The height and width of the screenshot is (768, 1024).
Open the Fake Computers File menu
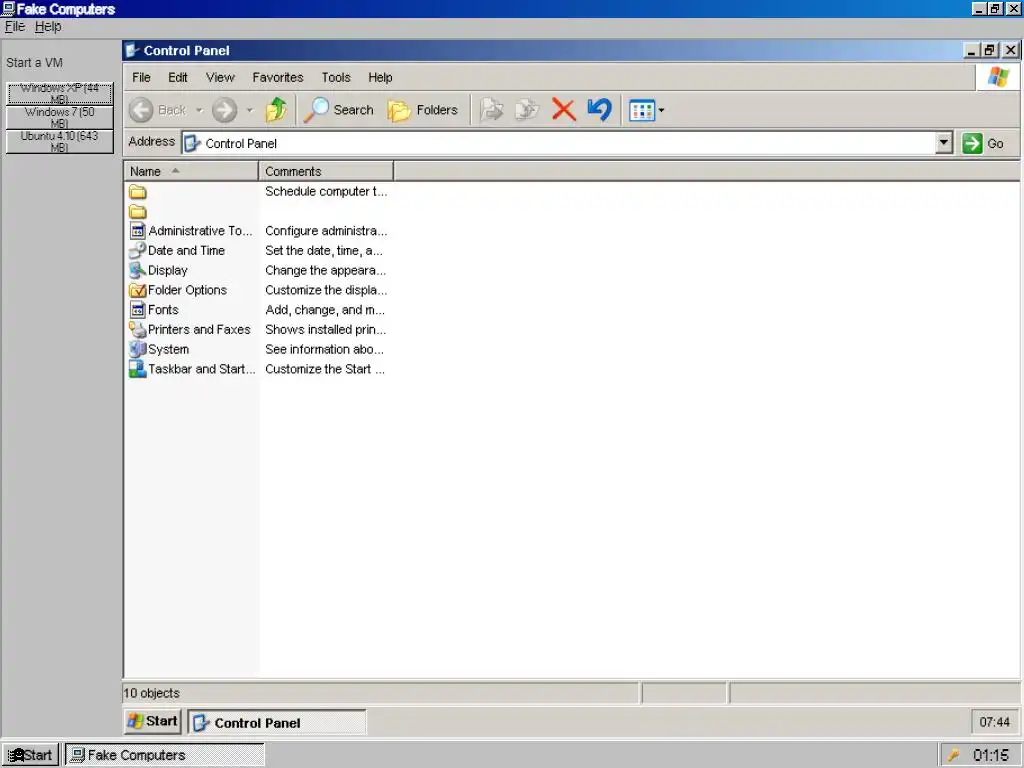click(x=14, y=27)
